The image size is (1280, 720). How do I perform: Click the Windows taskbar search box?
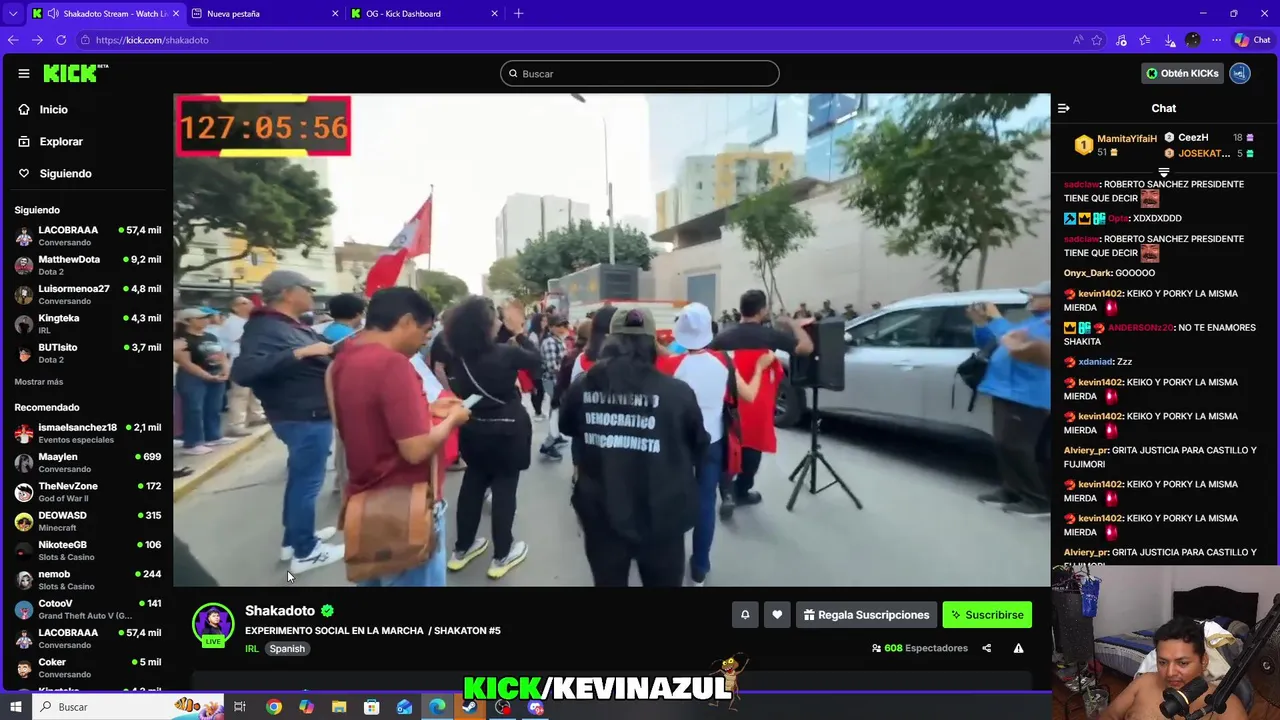[128, 707]
